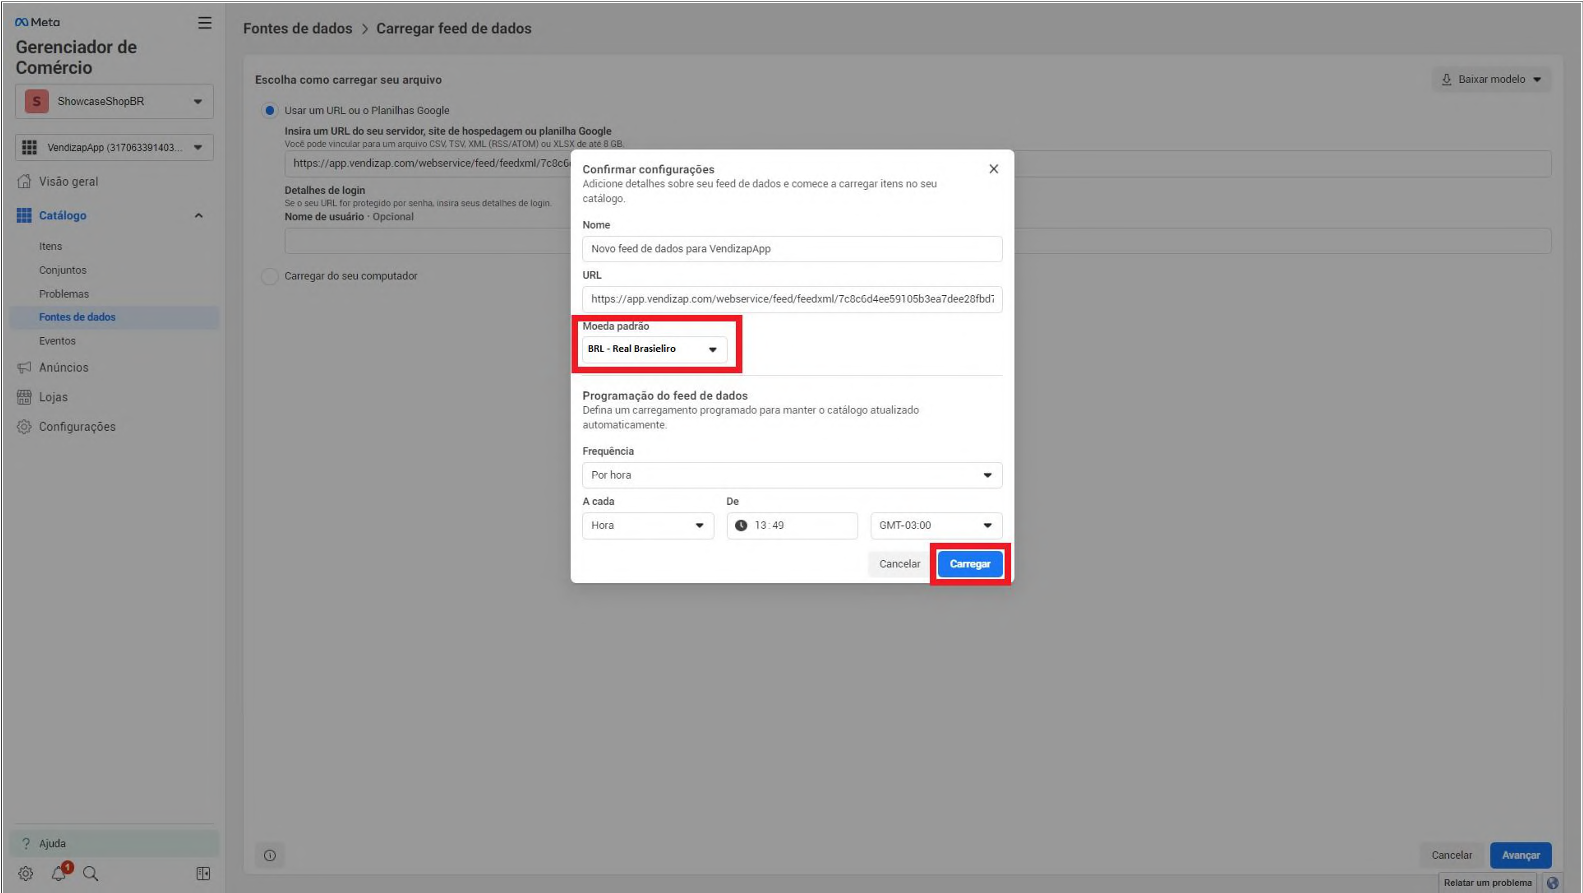Open the Moeda padrão currency dropdown
Image resolution: width=1583 pixels, height=893 pixels.
[654, 349]
